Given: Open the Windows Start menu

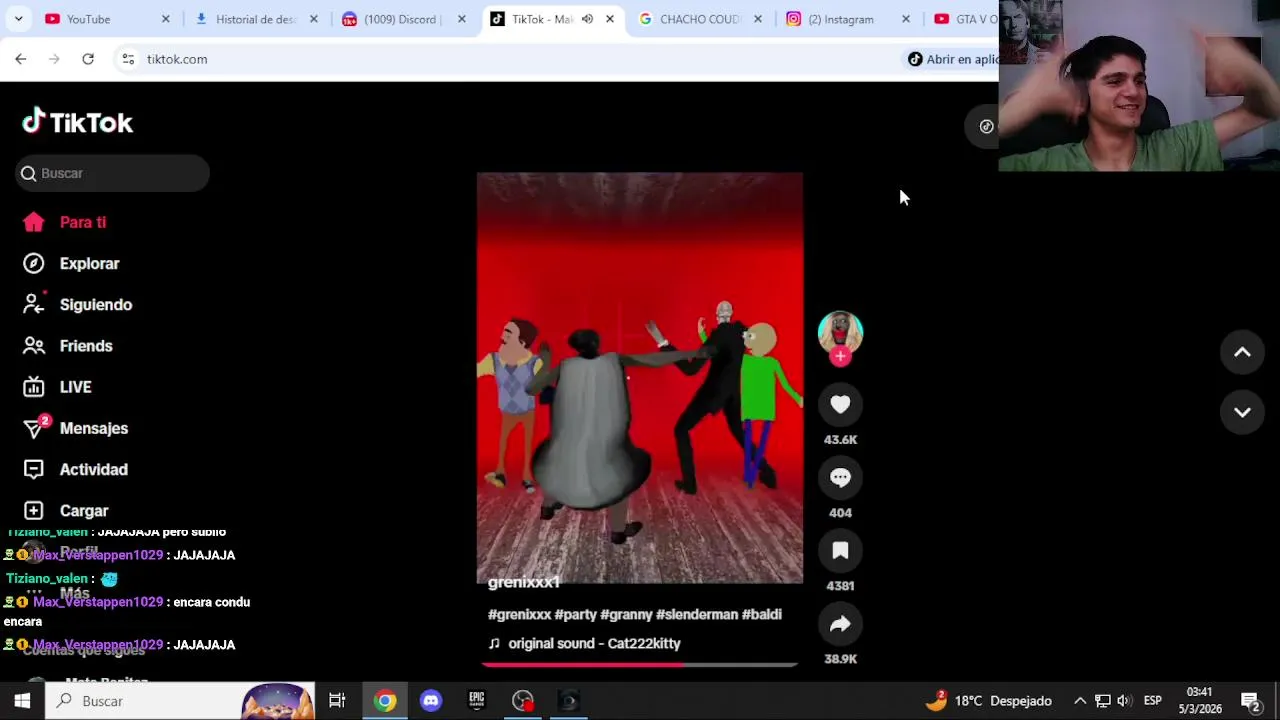Looking at the screenshot, I should pyautogui.click(x=22, y=701).
